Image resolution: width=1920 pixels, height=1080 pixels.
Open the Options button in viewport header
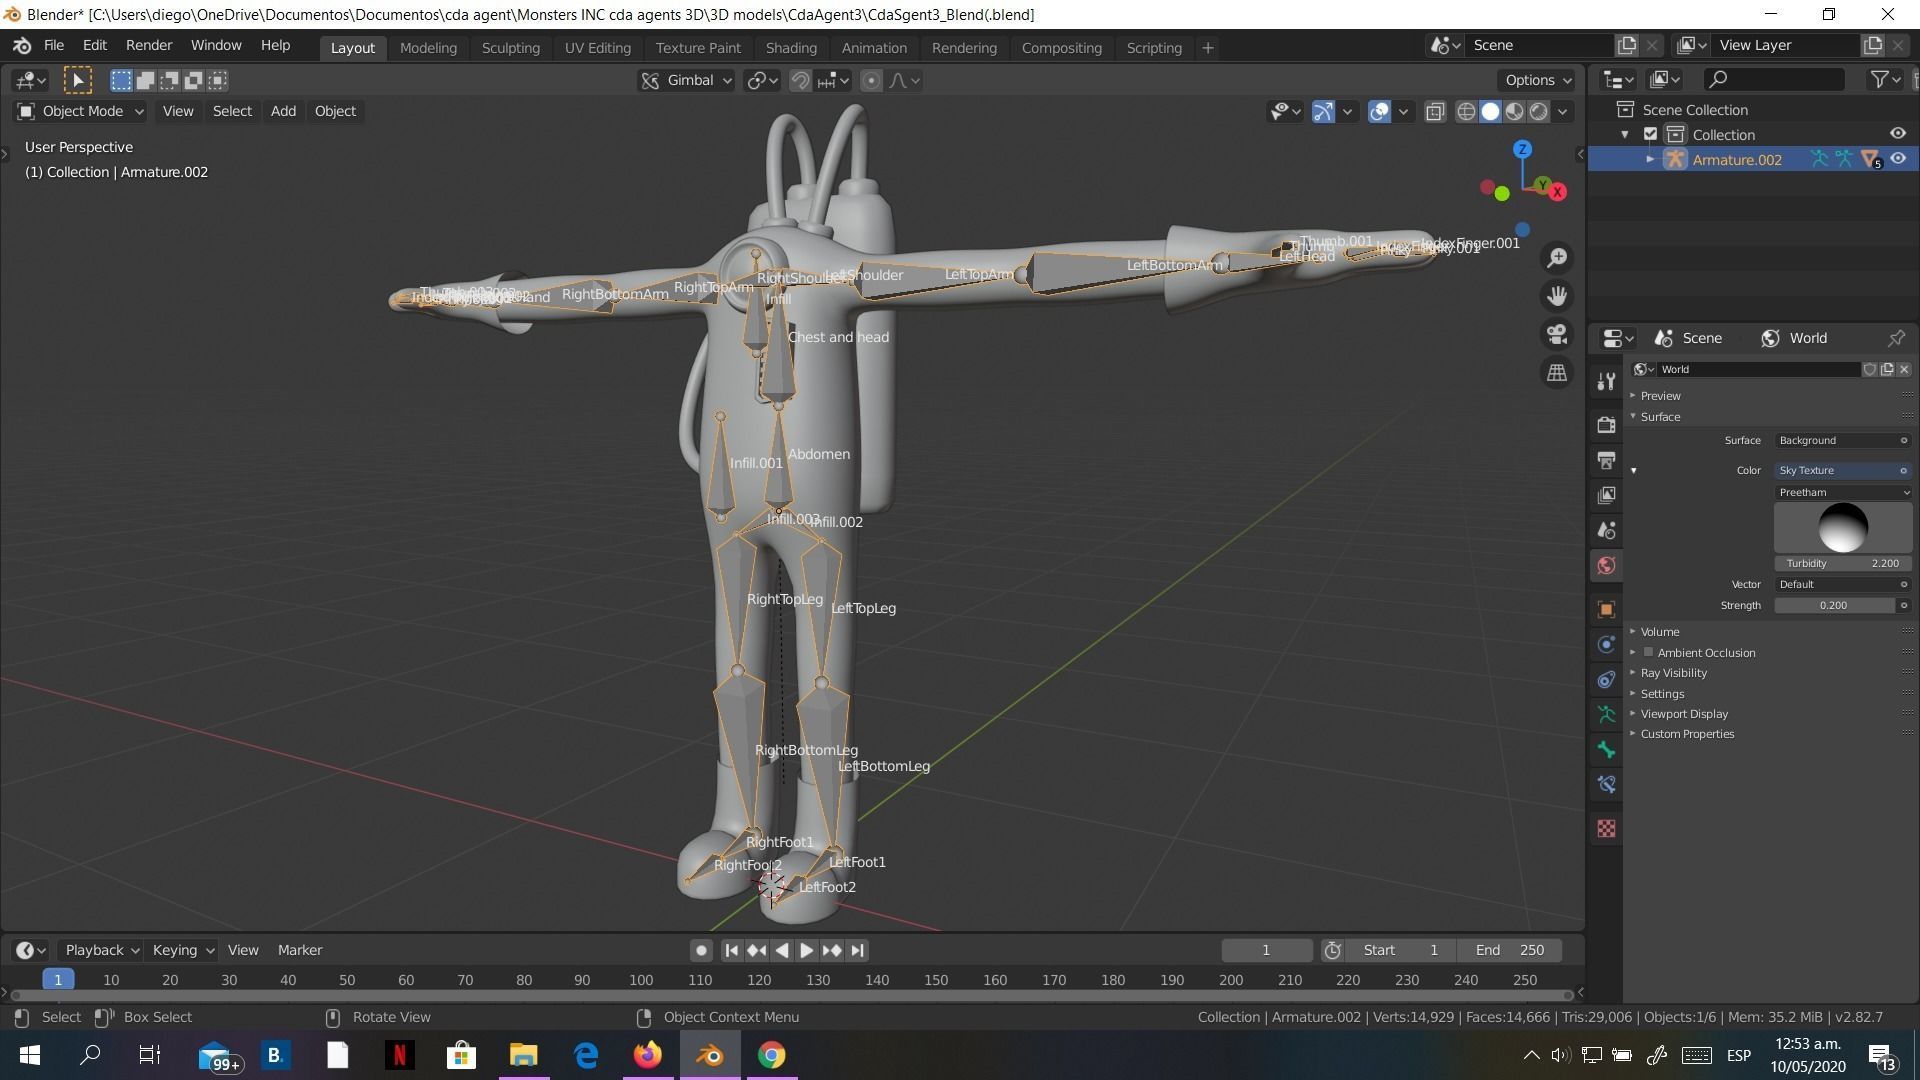tap(1537, 80)
